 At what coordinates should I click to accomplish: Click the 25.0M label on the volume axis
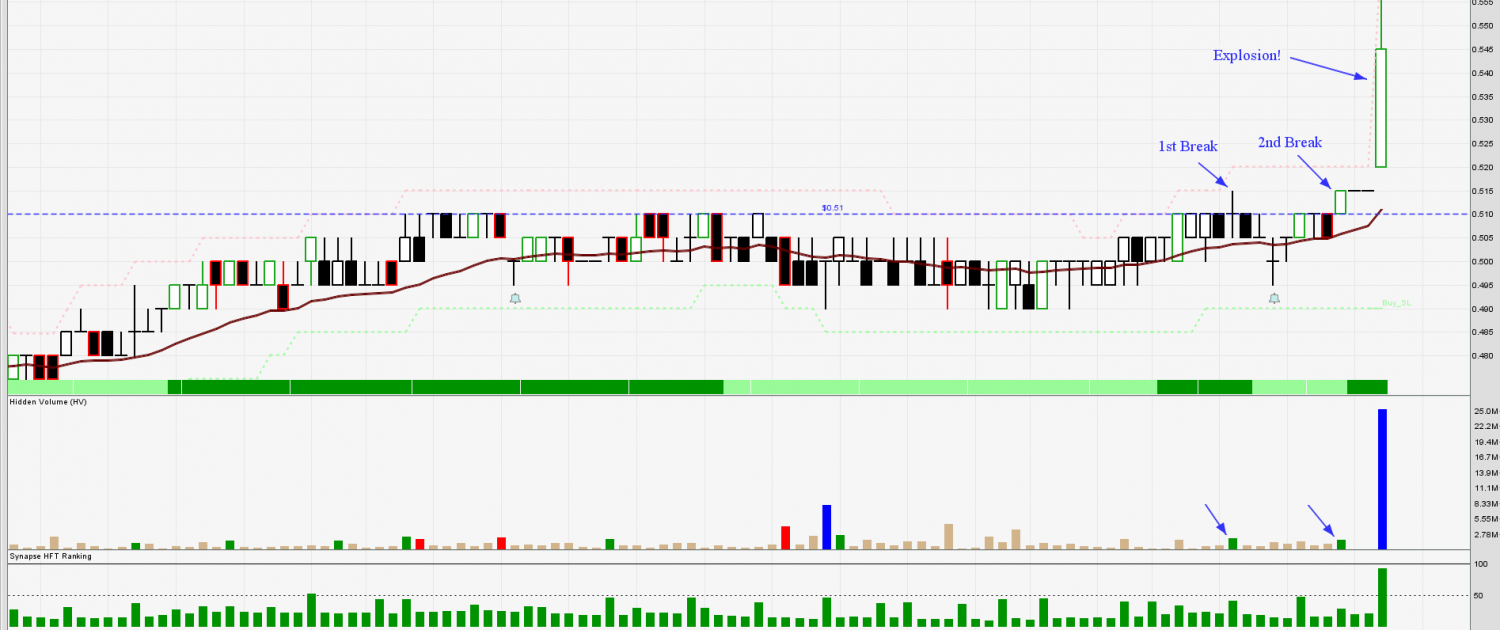(1484, 411)
